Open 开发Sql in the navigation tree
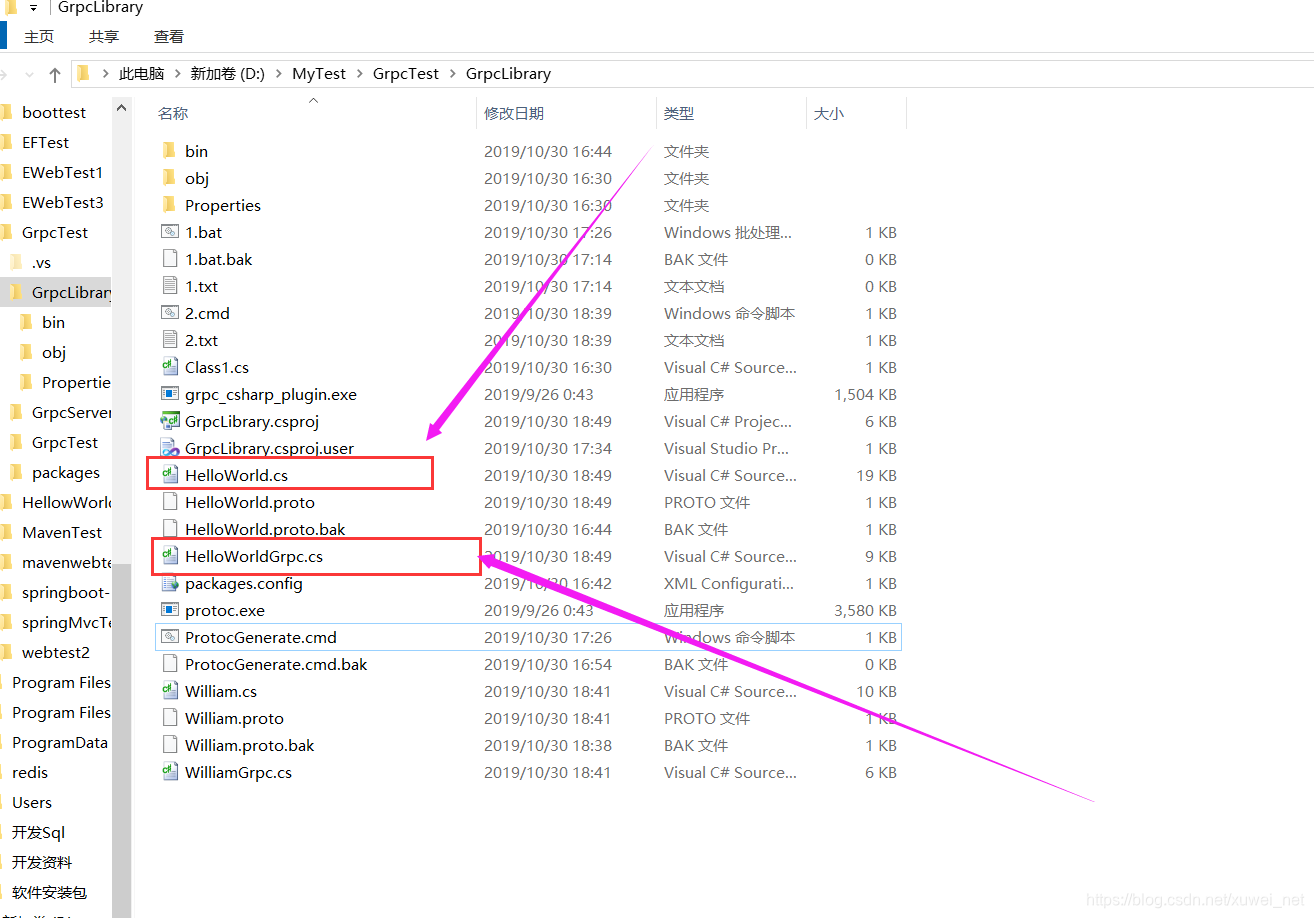 pyautogui.click(x=38, y=832)
